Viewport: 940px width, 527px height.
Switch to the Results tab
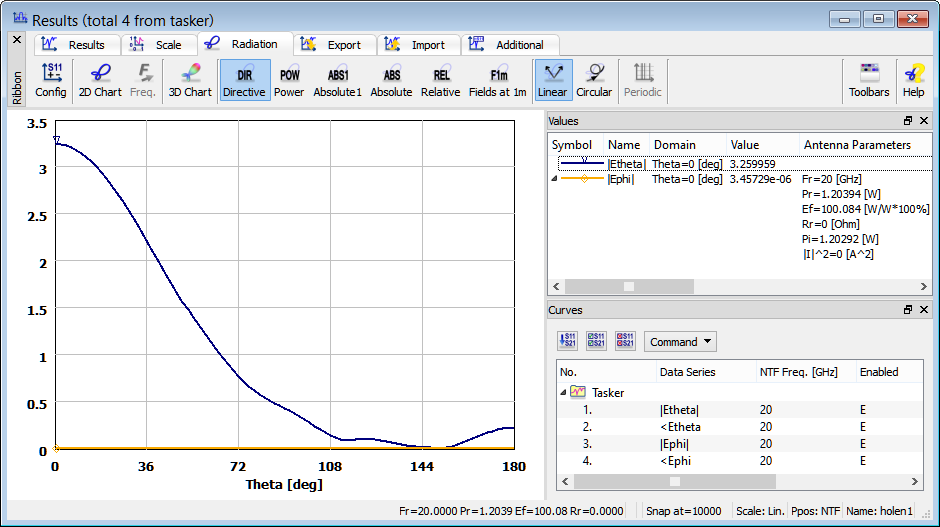point(77,45)
